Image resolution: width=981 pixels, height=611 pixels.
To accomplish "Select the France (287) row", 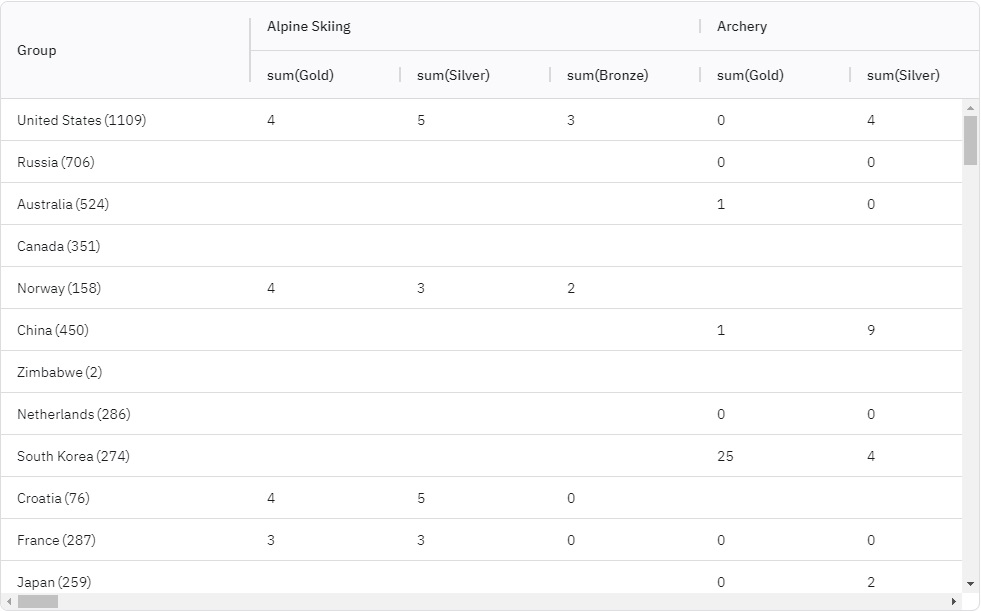I will tap(481, 540).
